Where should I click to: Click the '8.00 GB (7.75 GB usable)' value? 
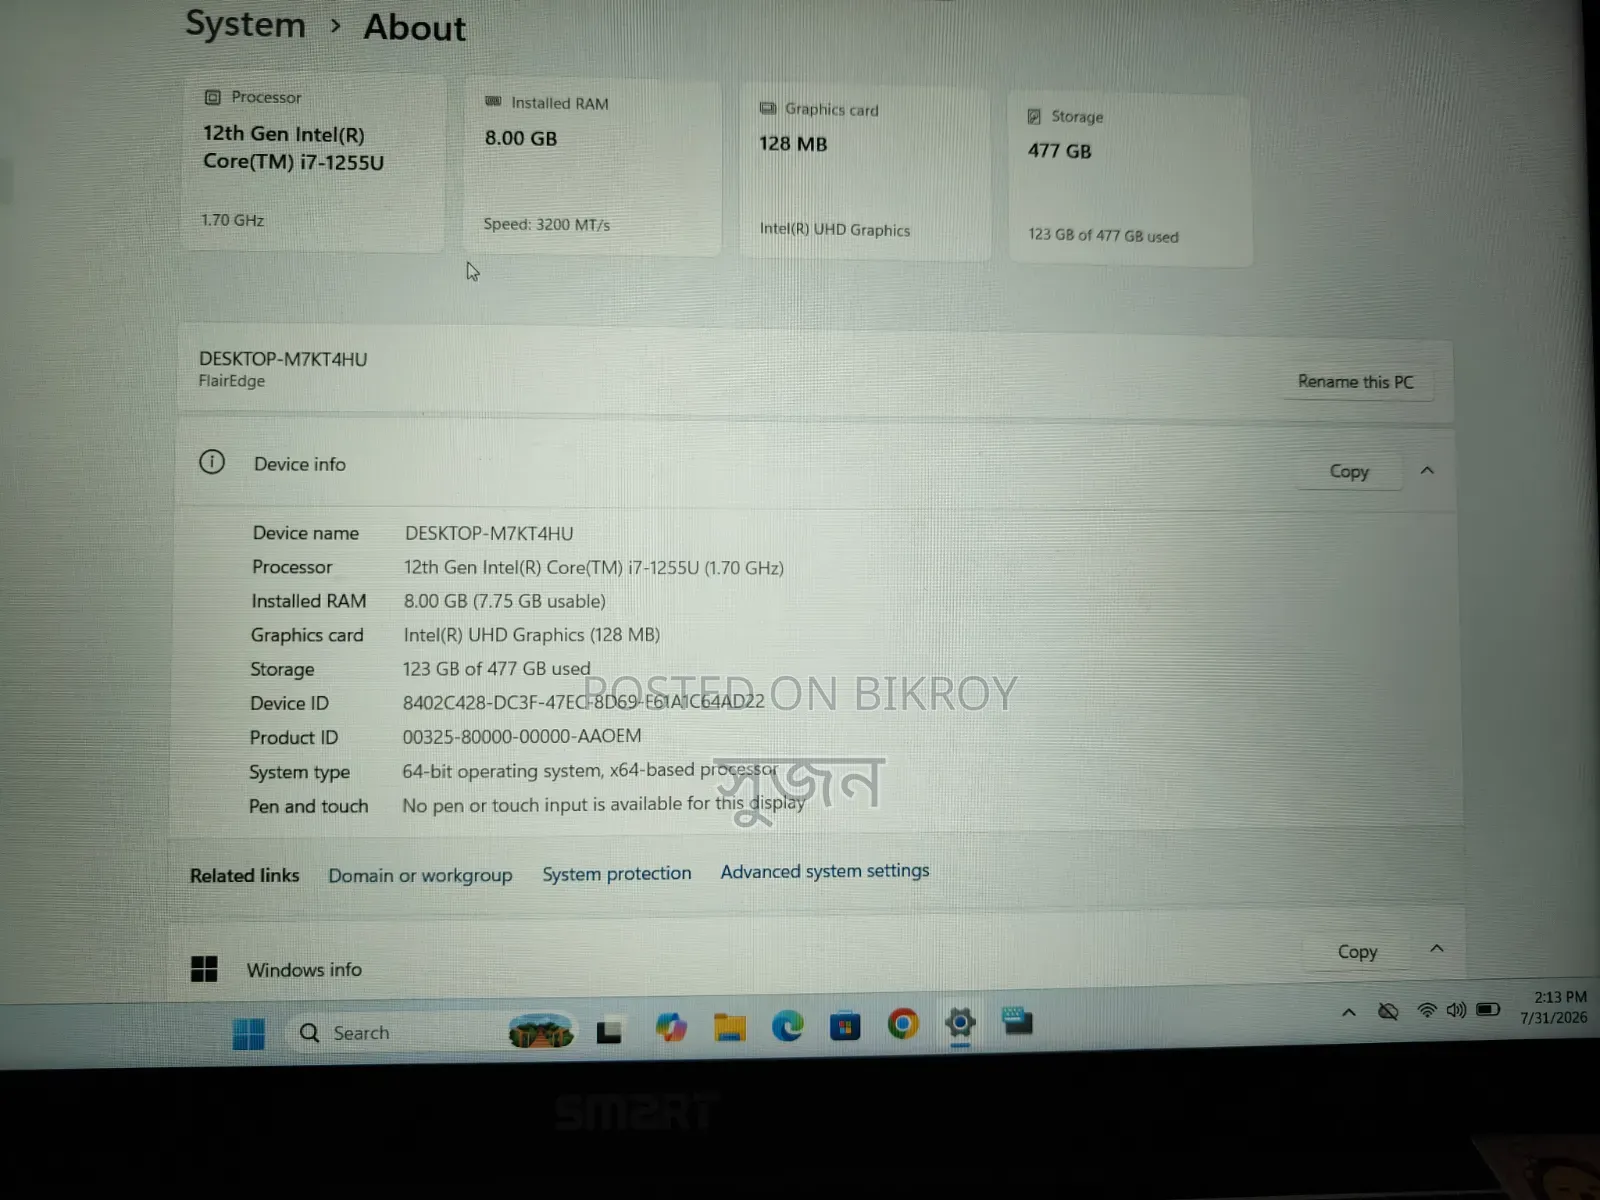tap(504, 601)
